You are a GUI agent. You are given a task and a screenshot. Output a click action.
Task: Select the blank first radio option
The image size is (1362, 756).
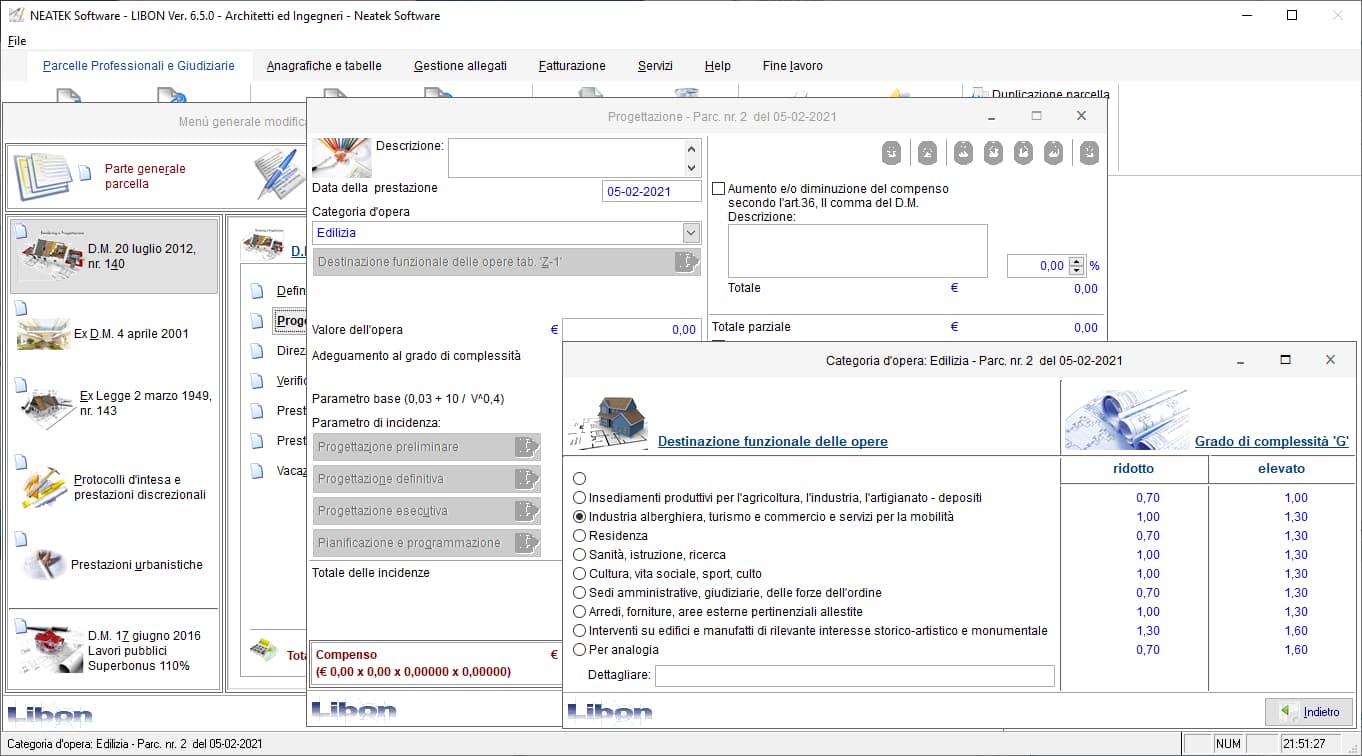tap(579, 479)
